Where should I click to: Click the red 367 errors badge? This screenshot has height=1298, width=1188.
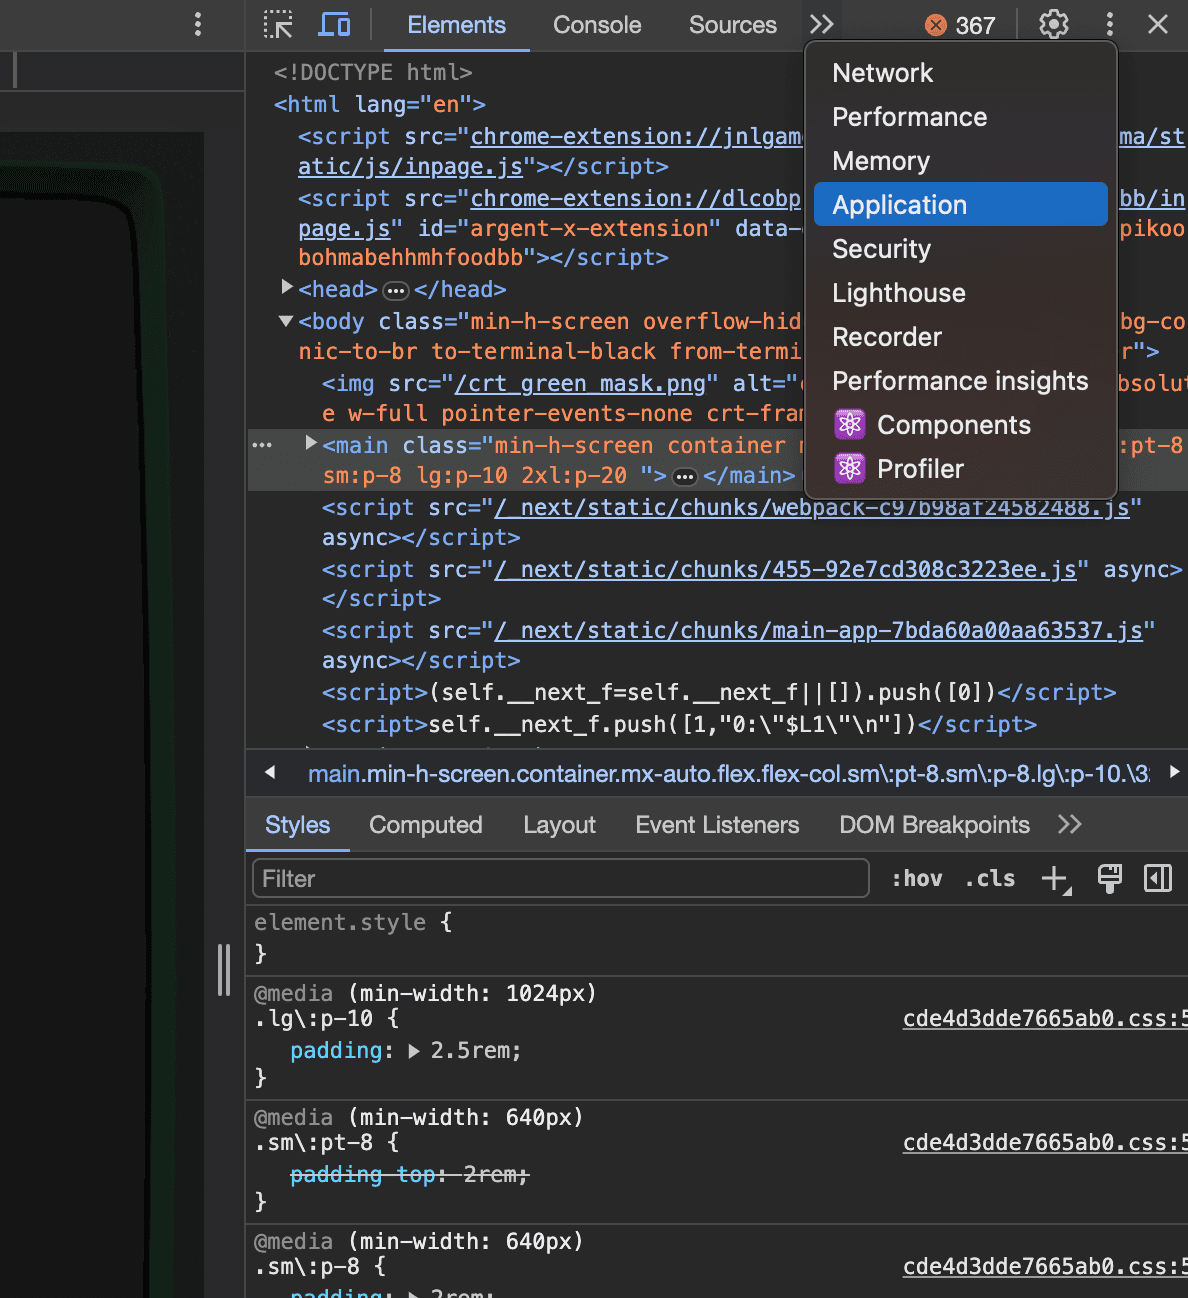coord(960,25)
